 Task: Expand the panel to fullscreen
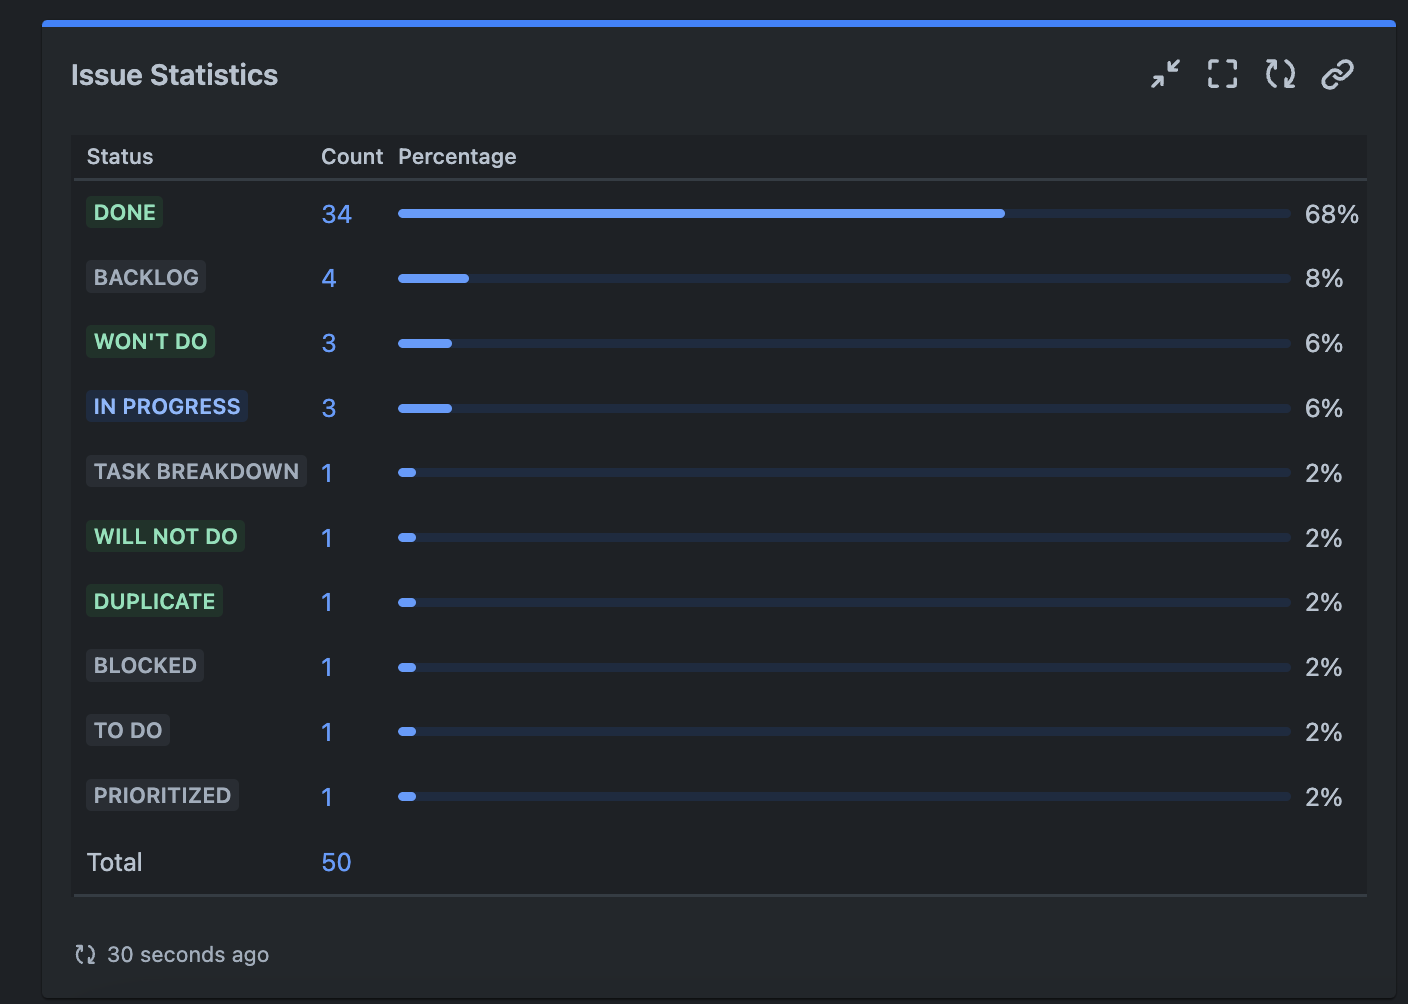[x=1222, y=74]
